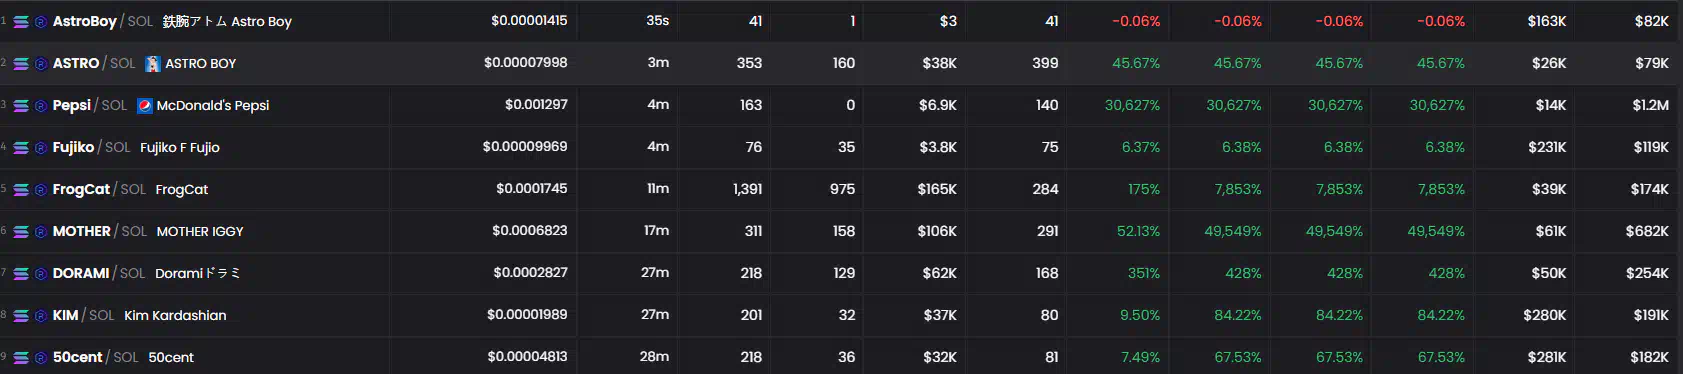
Task: Click DORAMI price $0.0002827
Action: click(530, 272)
